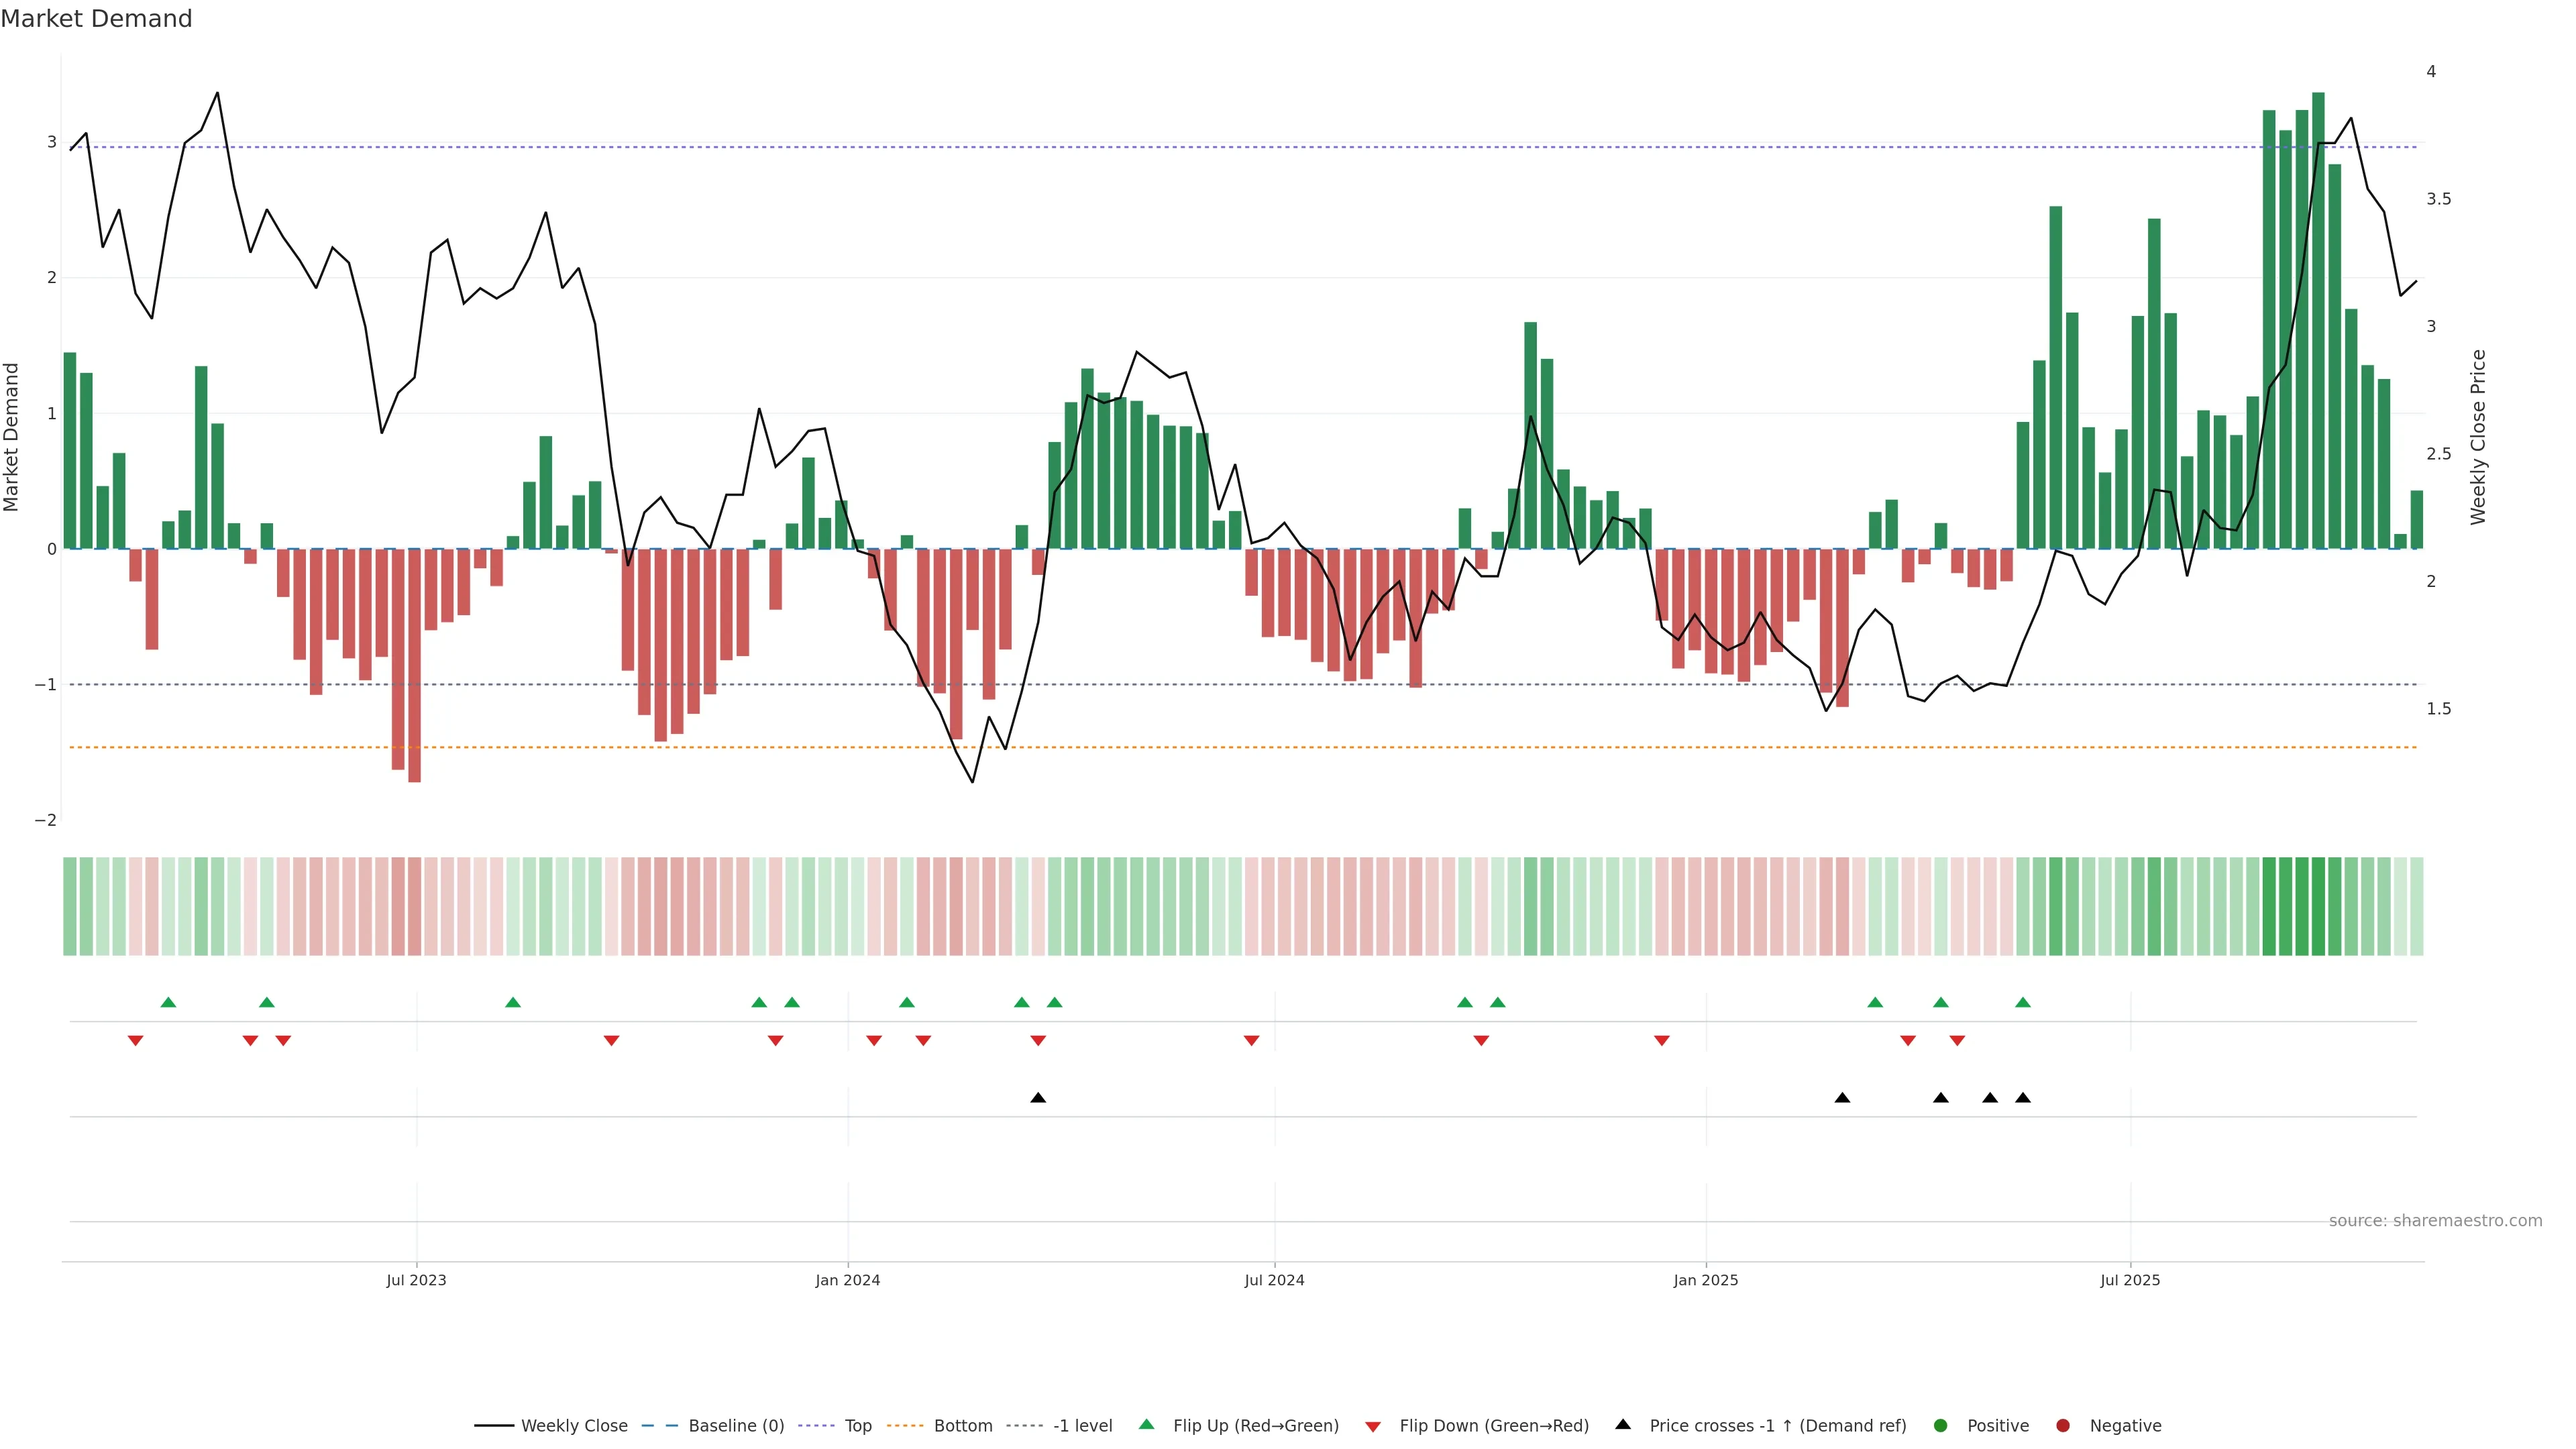Click the tallest green demand bar

pyautogui.click(x=2318, y=320)
